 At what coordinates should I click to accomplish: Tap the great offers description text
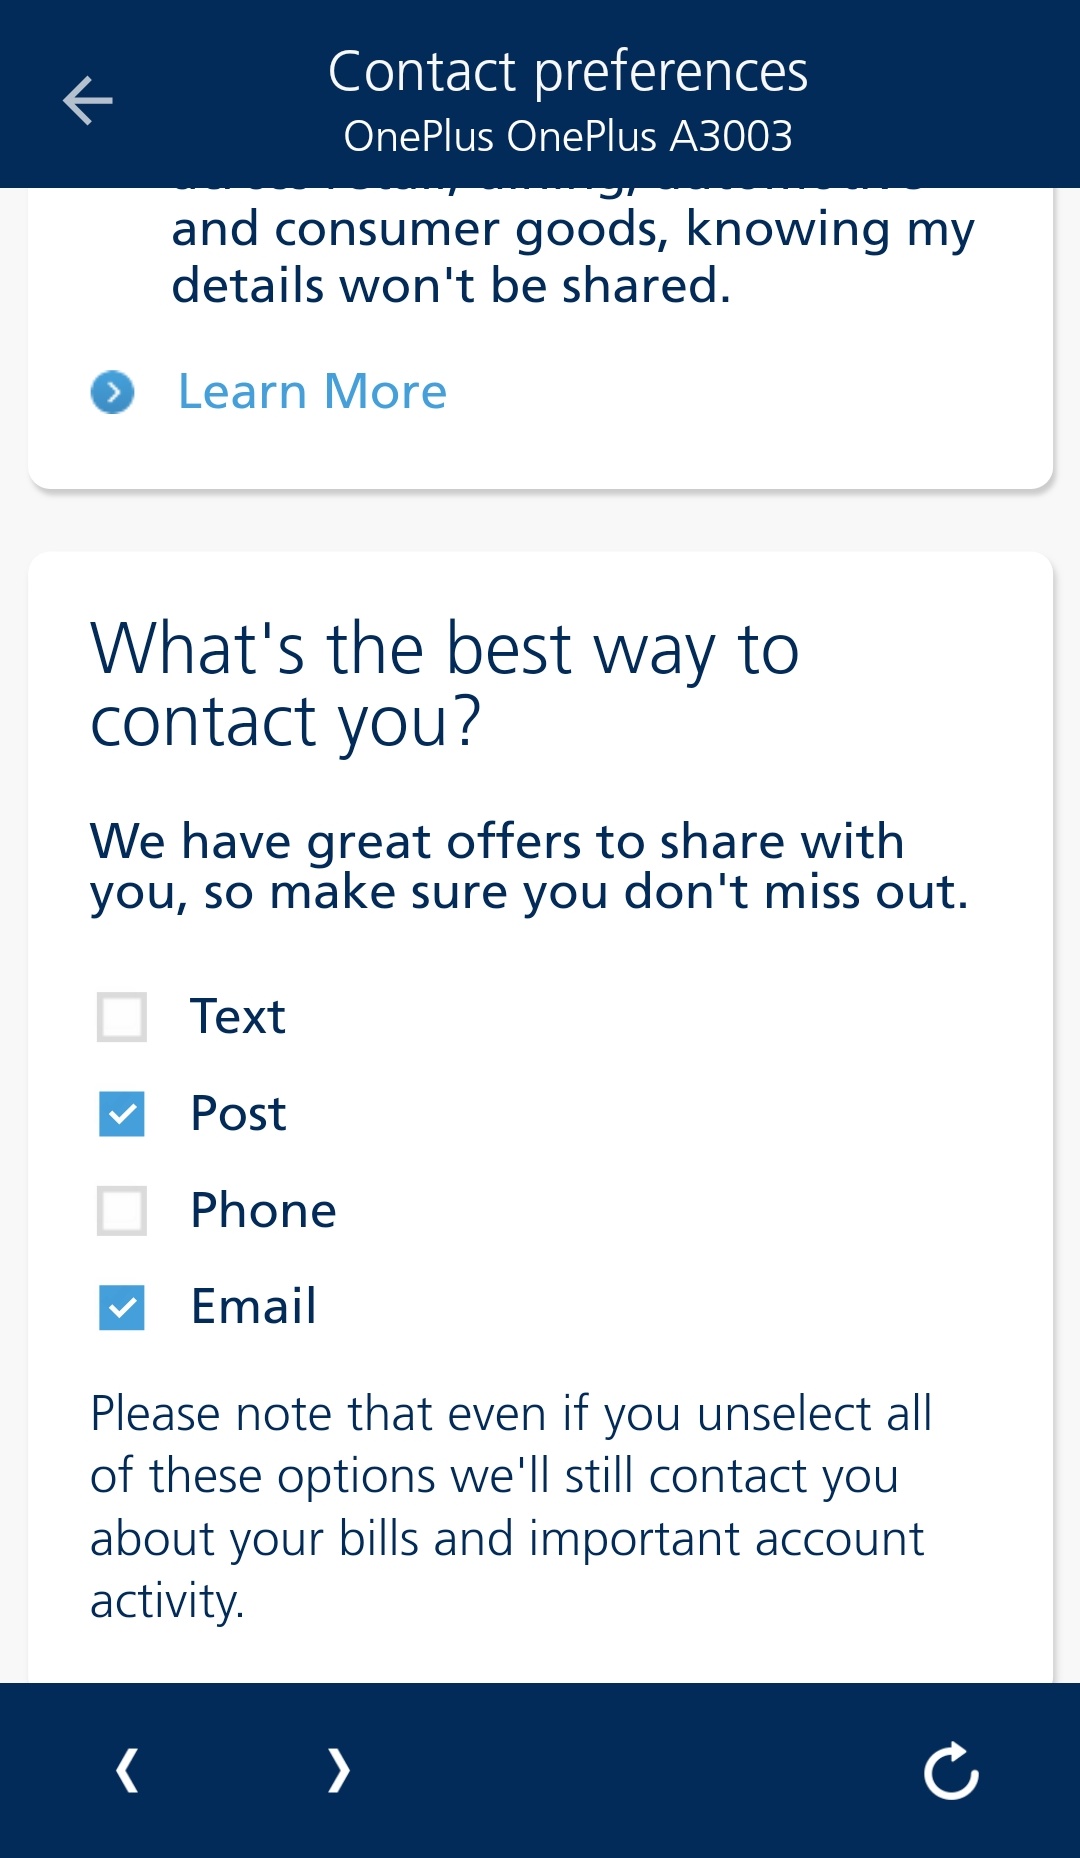pos(530,866)
